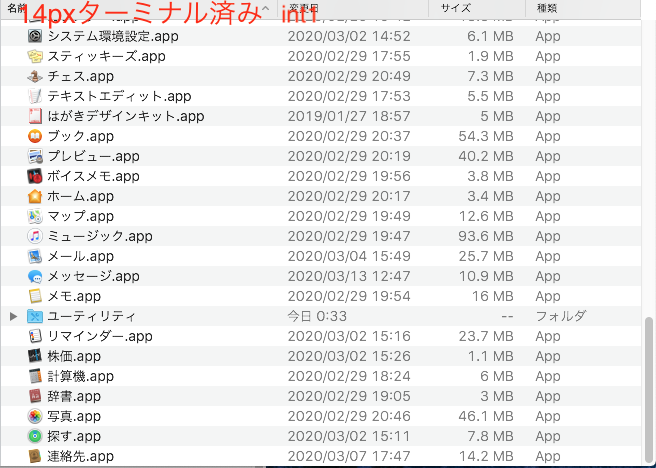Select the file name 探す.app
656x468 pixels.
point(74,436)
